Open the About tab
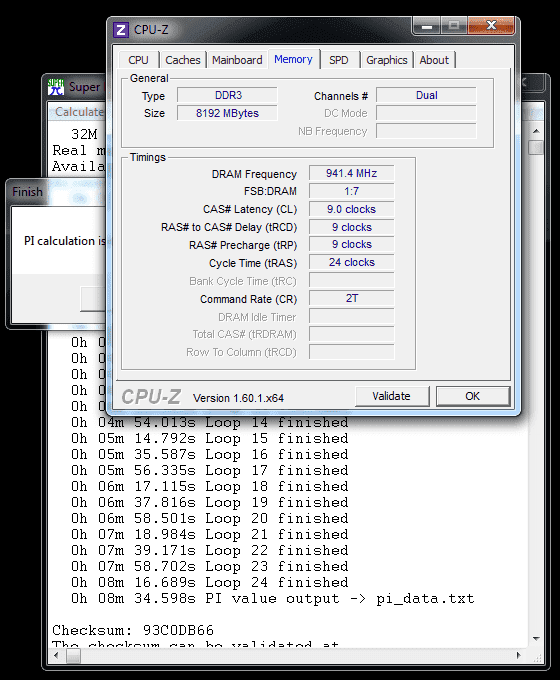560x680 pixels. [x=434, y=60]
